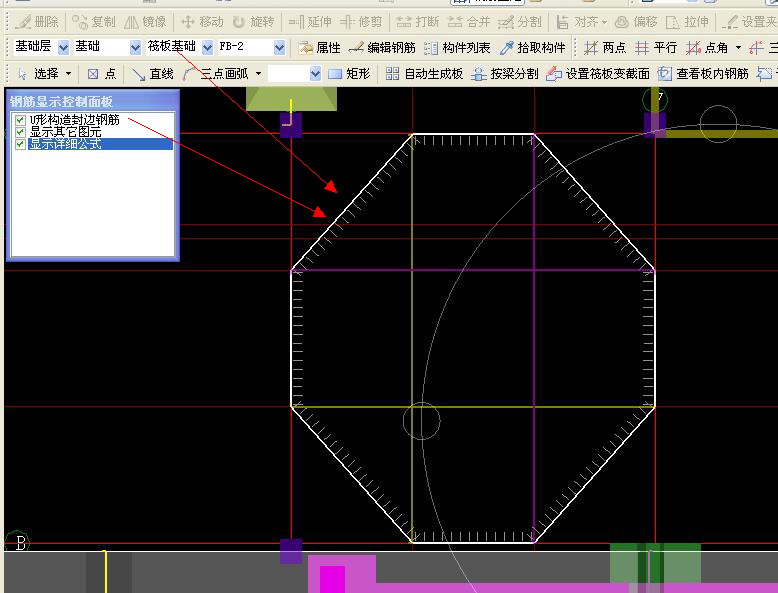Select the 打断 (break) tool
Screen dimensions: 778x593
coord(418,22)
